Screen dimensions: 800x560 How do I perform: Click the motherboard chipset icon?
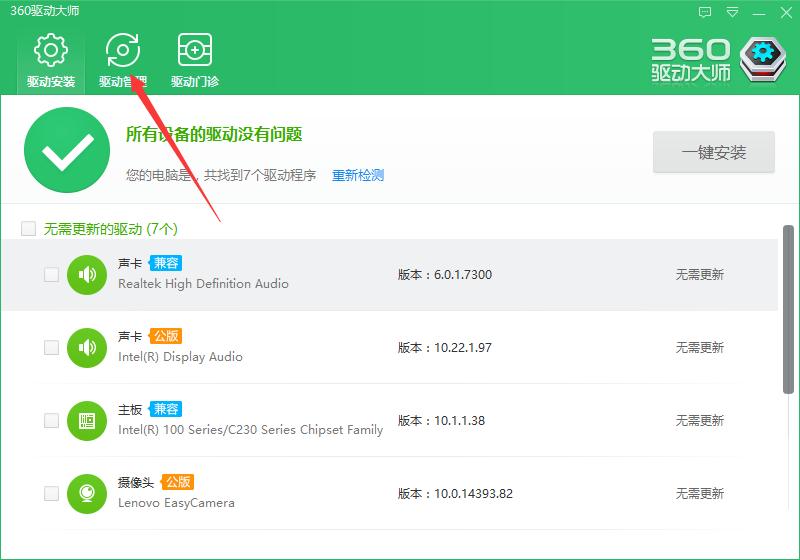(87, 420)
